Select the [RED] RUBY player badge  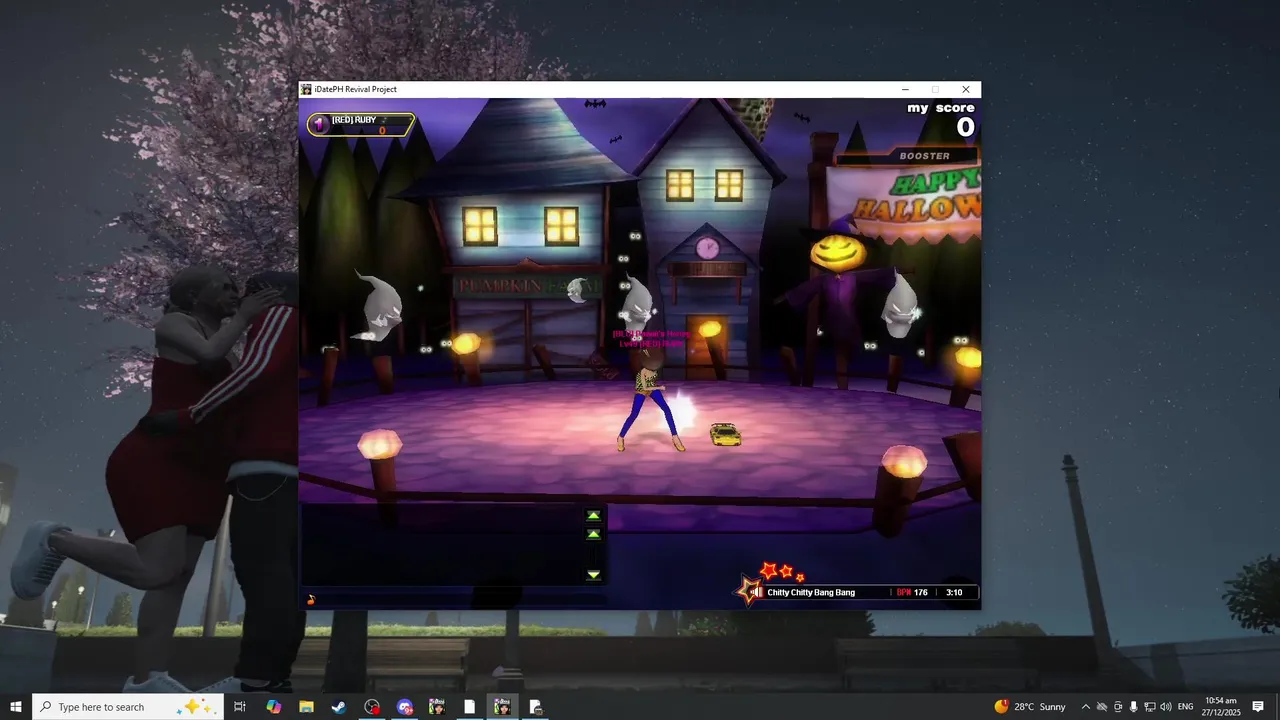coord(361,124)
